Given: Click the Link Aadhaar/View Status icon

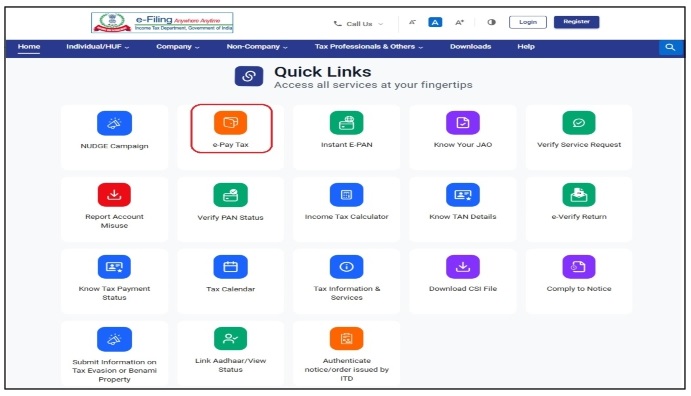Looking at the screenshot, I should pyautogui.click(x=230, y=338).
